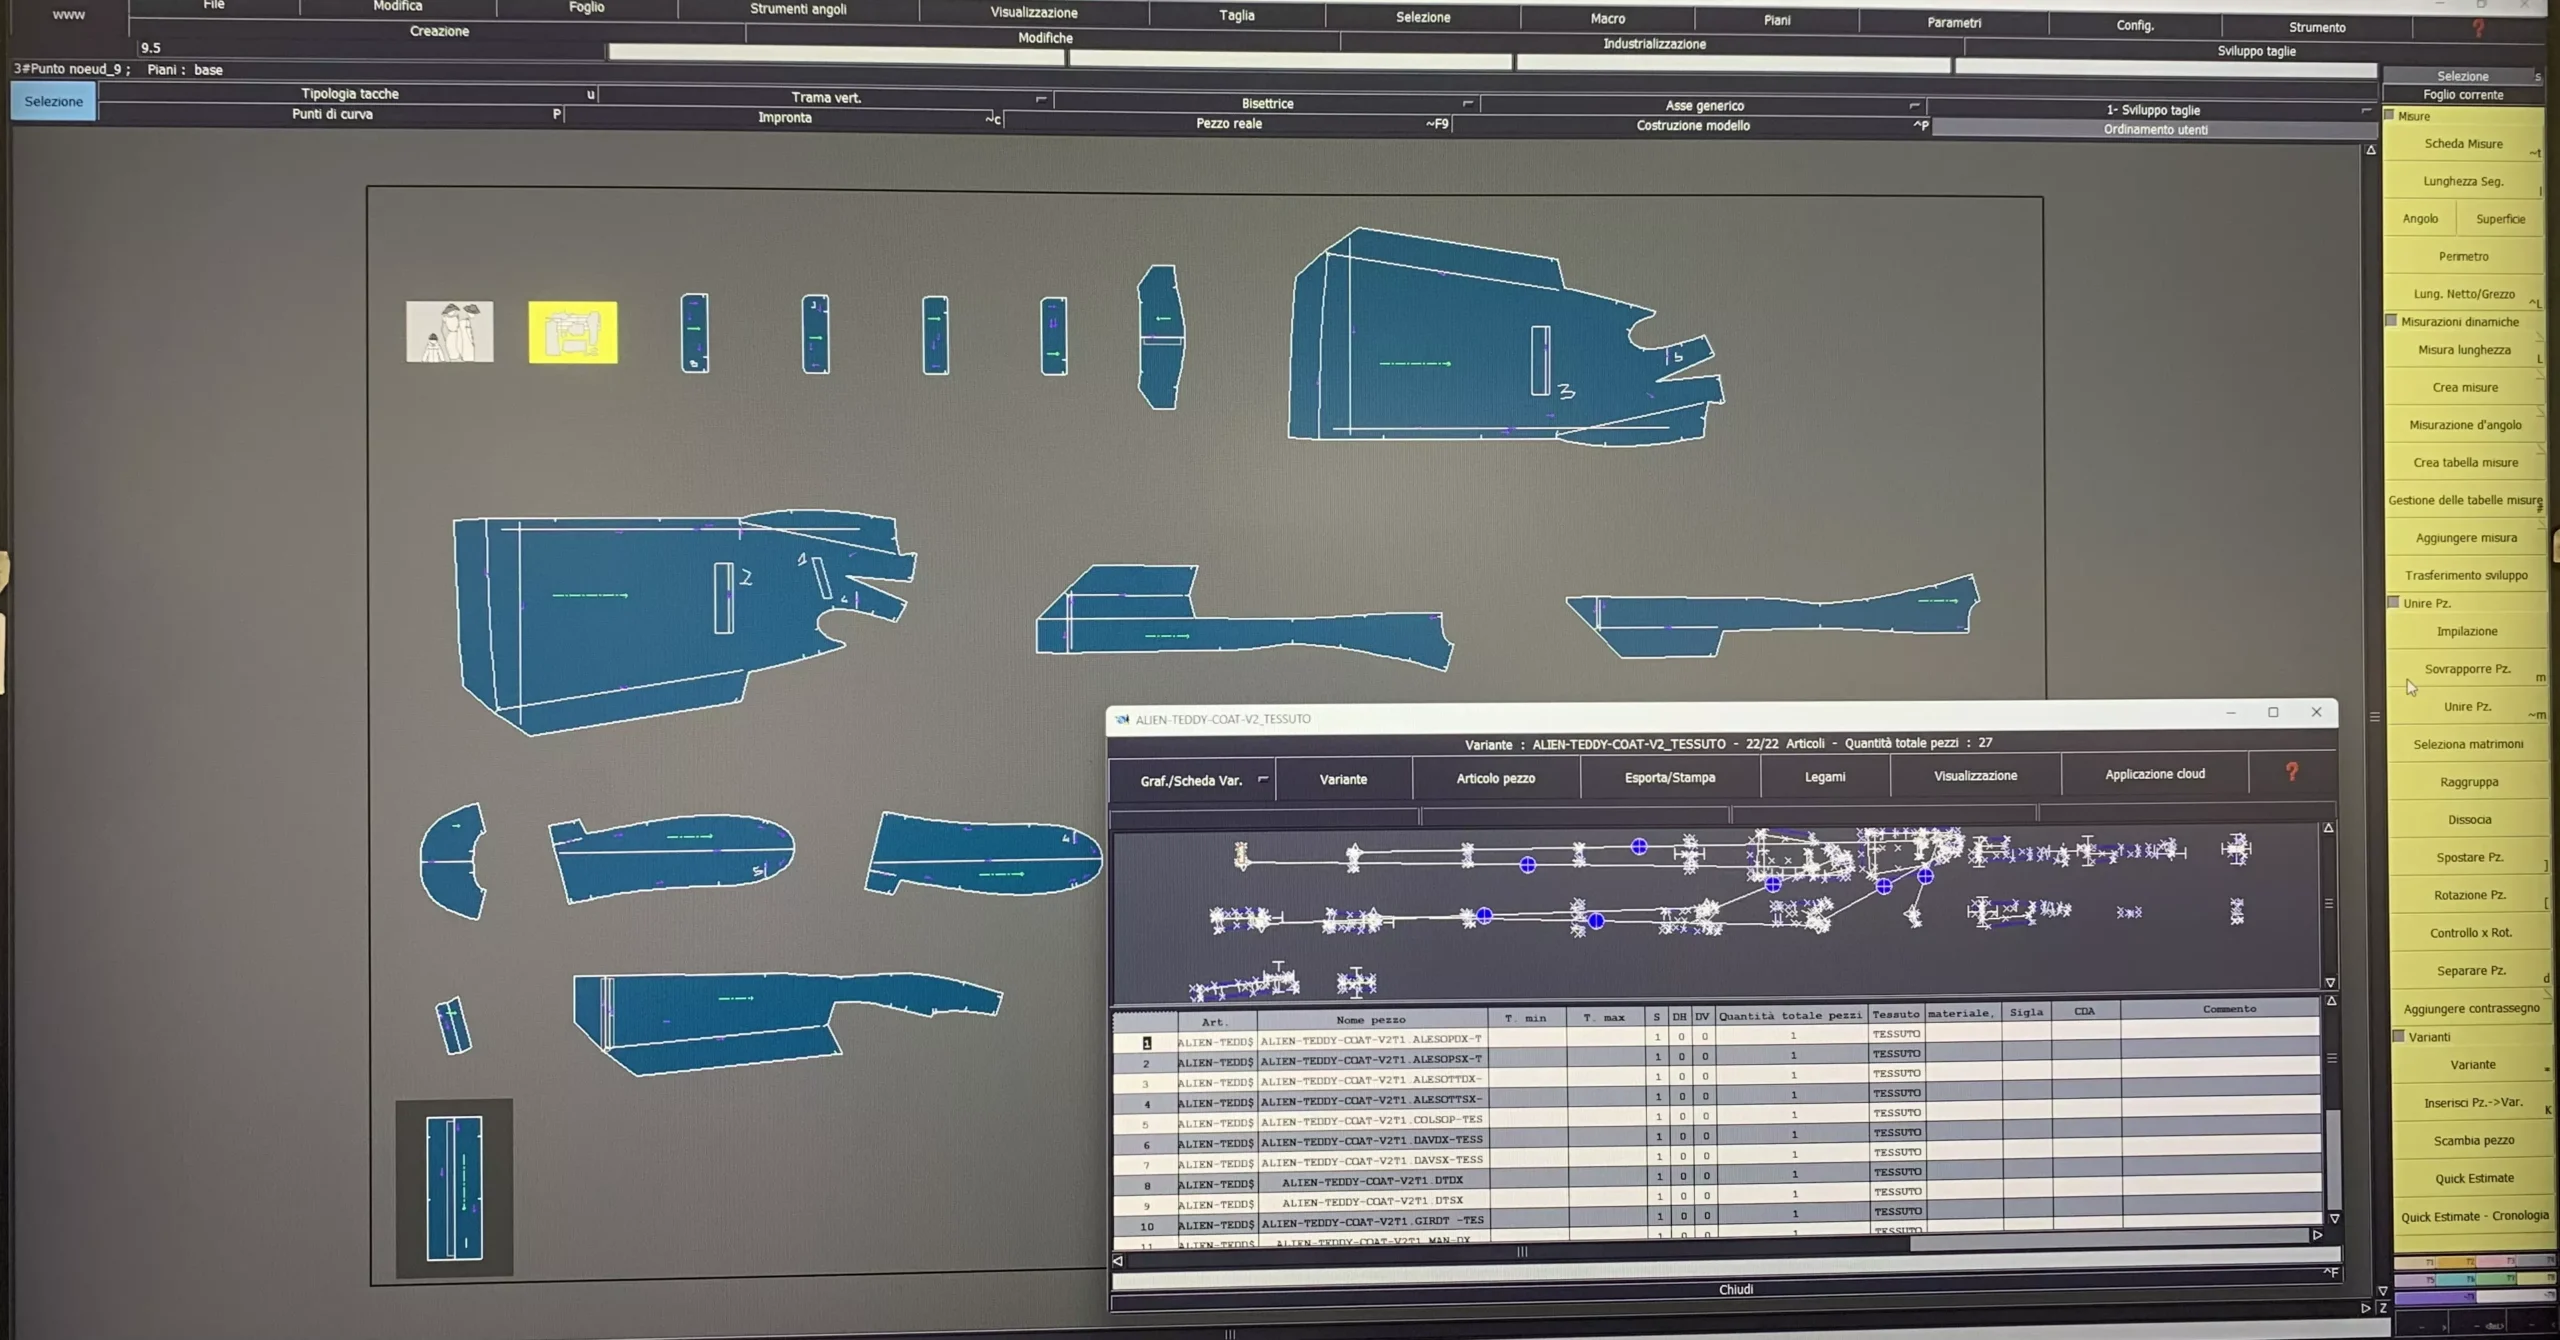Expand the 1- Sviluppo taglie dropdown
This screenshot has width=2560, height=1340.
2365,110
